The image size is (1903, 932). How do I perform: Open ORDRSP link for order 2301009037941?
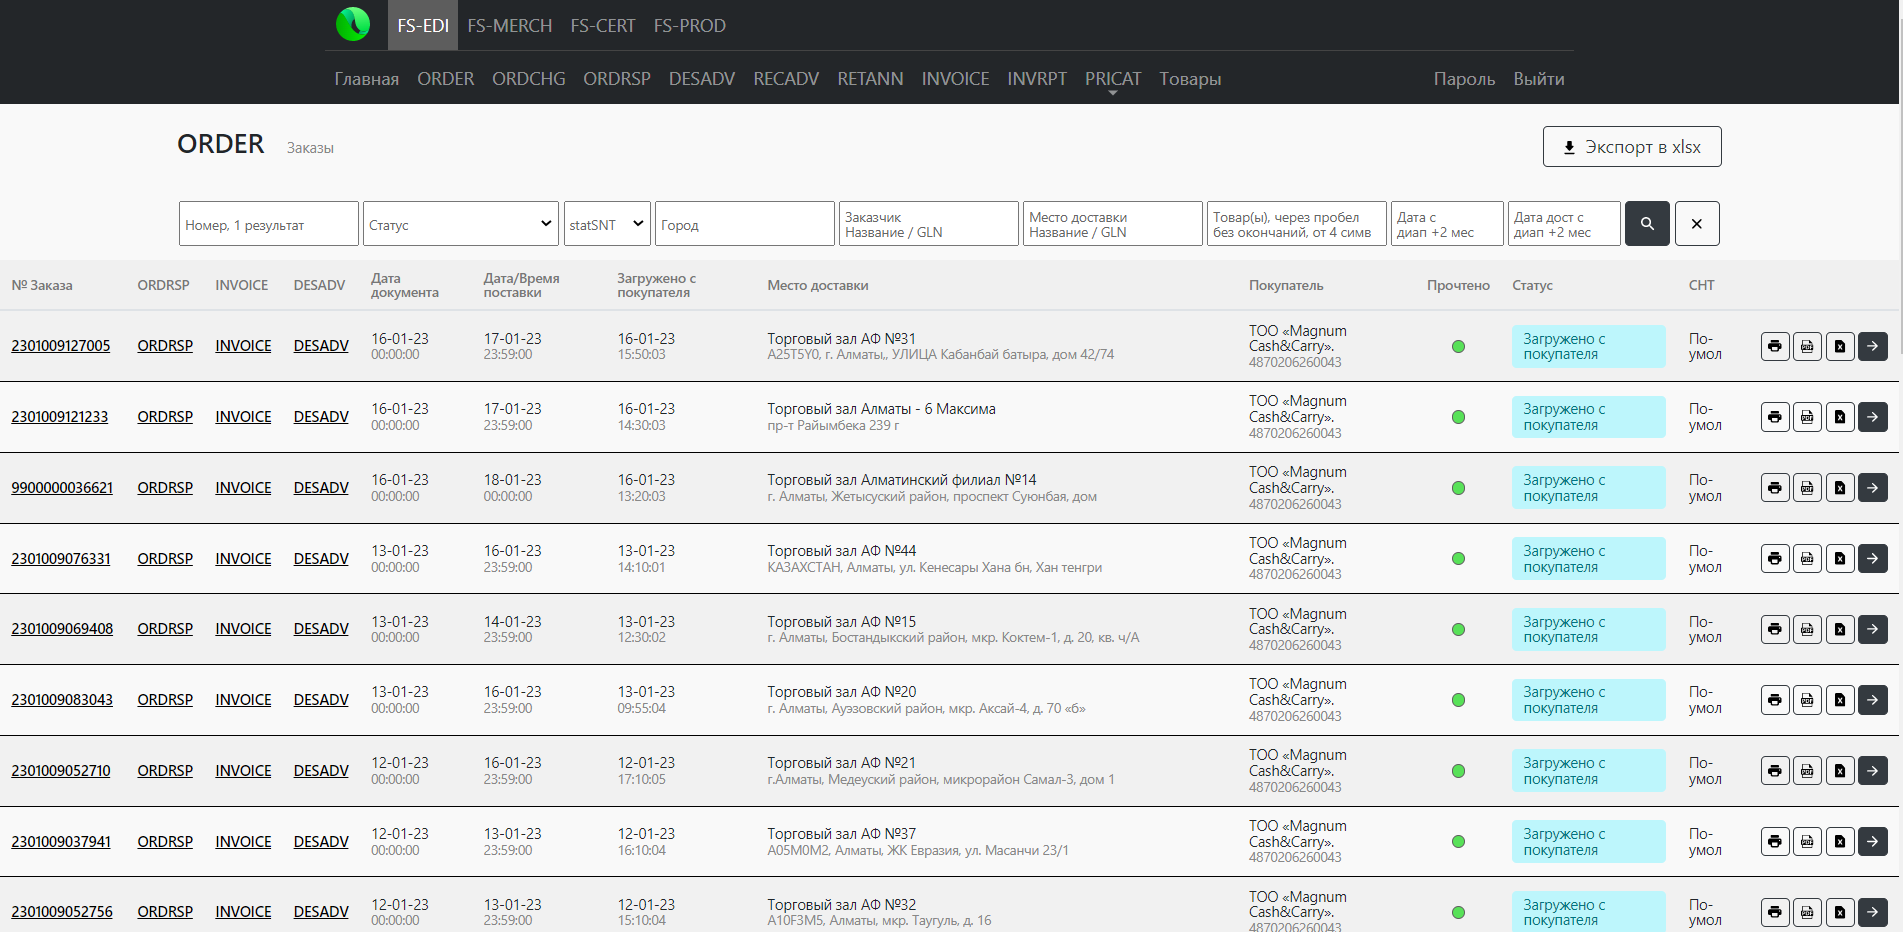tap(165, 842)
